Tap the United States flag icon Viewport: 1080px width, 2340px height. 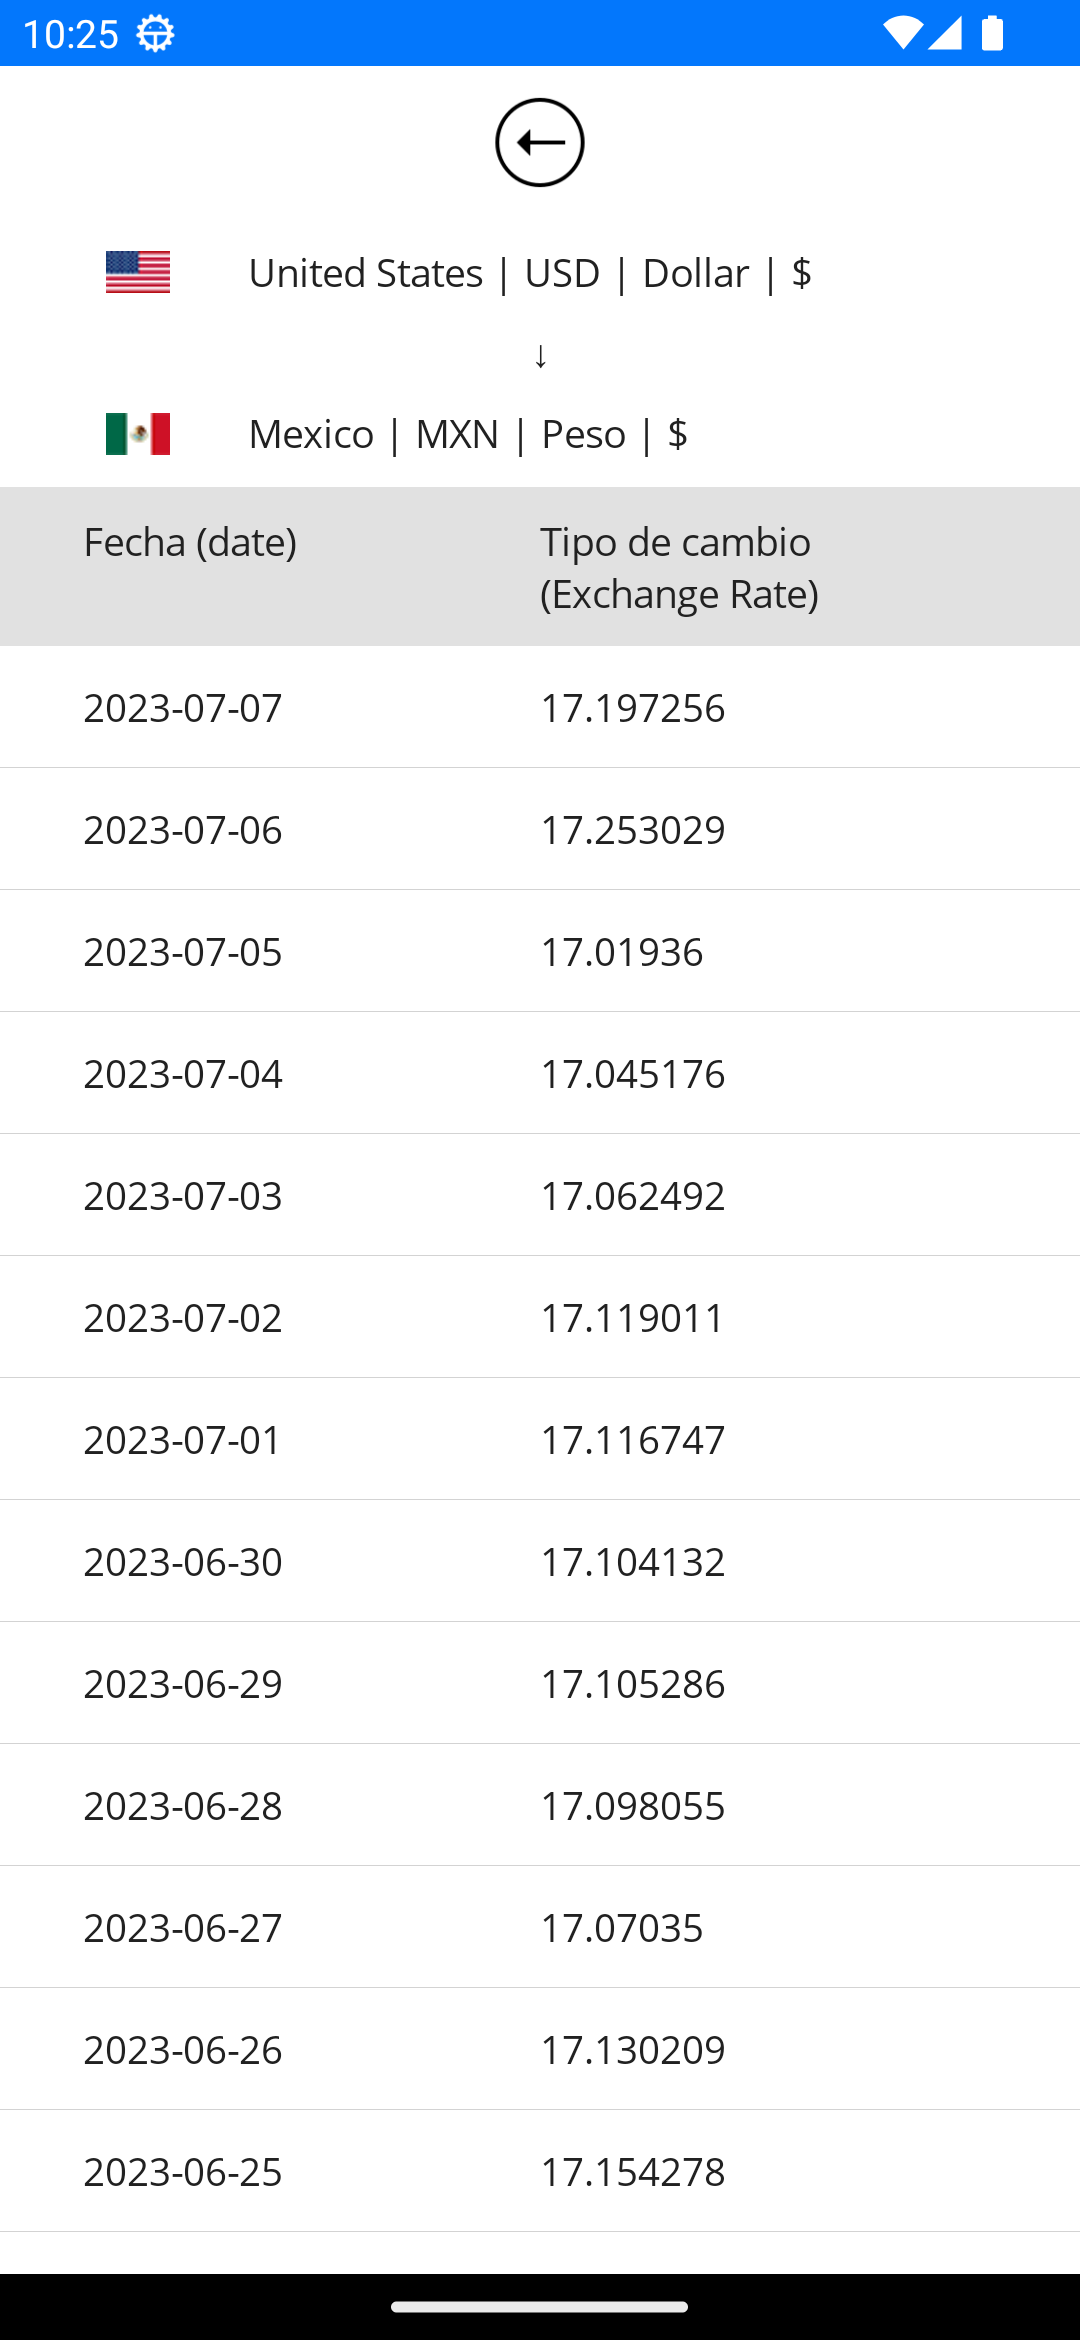pyautogui.click(x=138, y=272)
